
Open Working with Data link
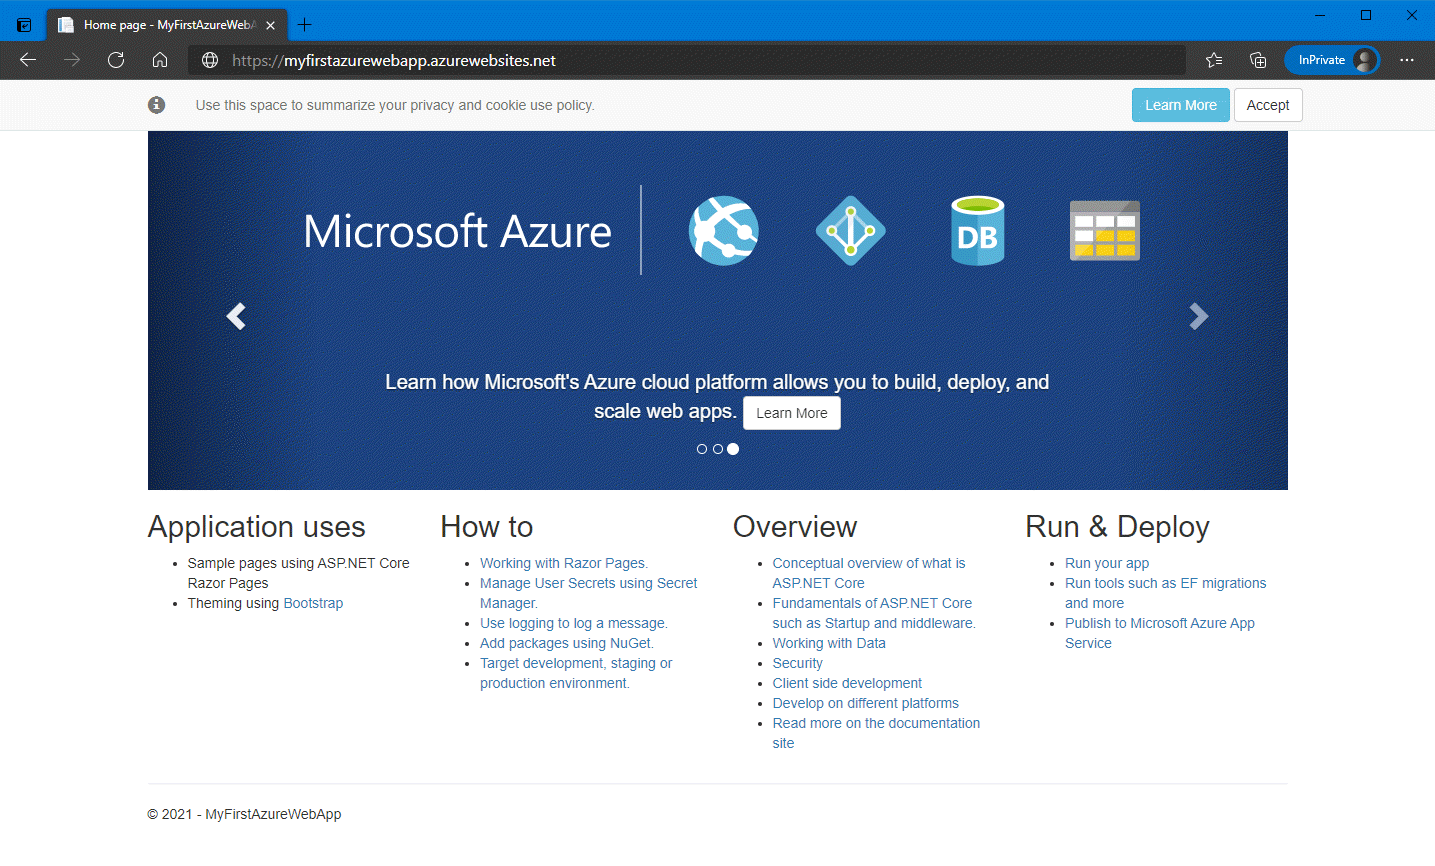tap(829, 643)
